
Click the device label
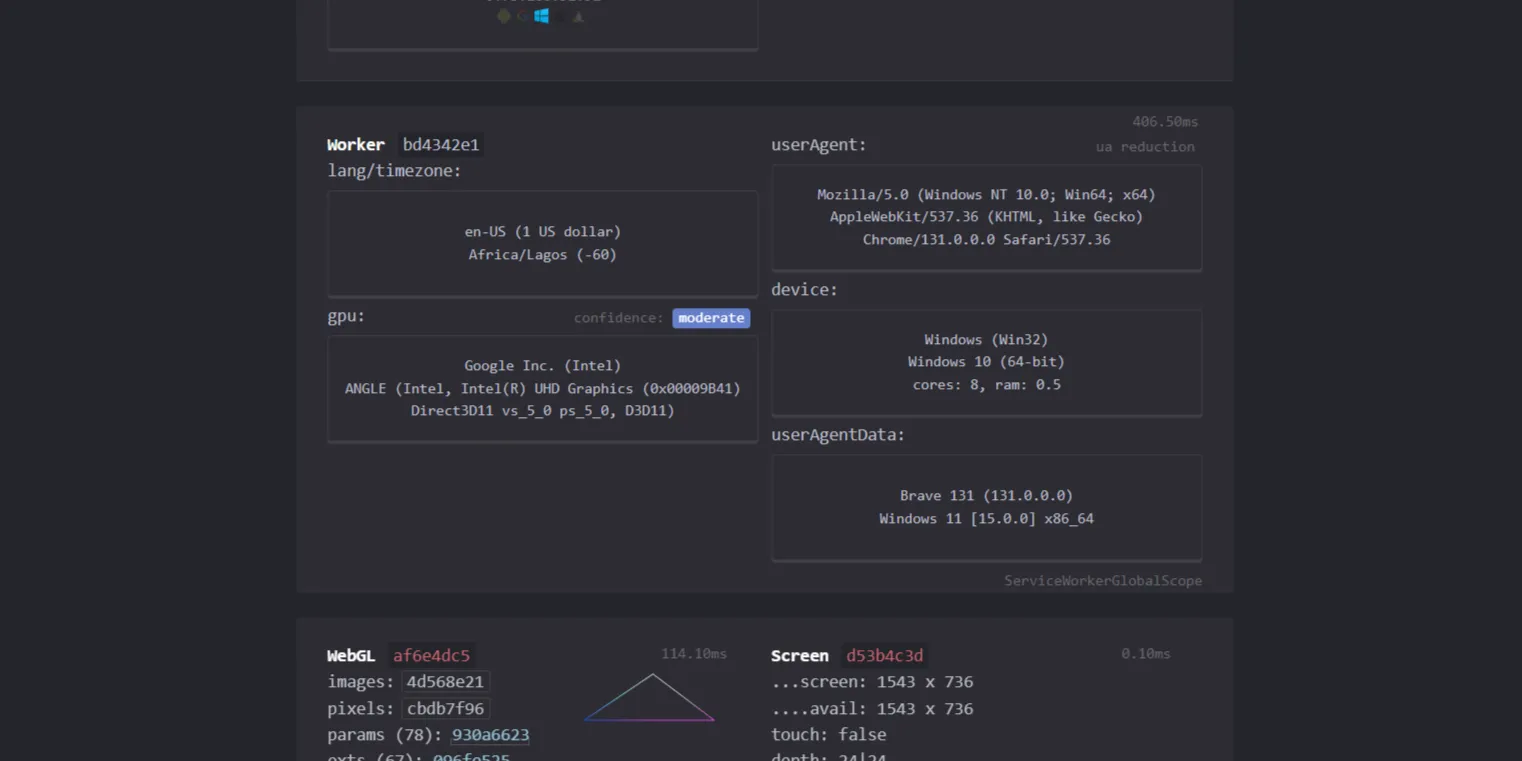pos(805,290)
